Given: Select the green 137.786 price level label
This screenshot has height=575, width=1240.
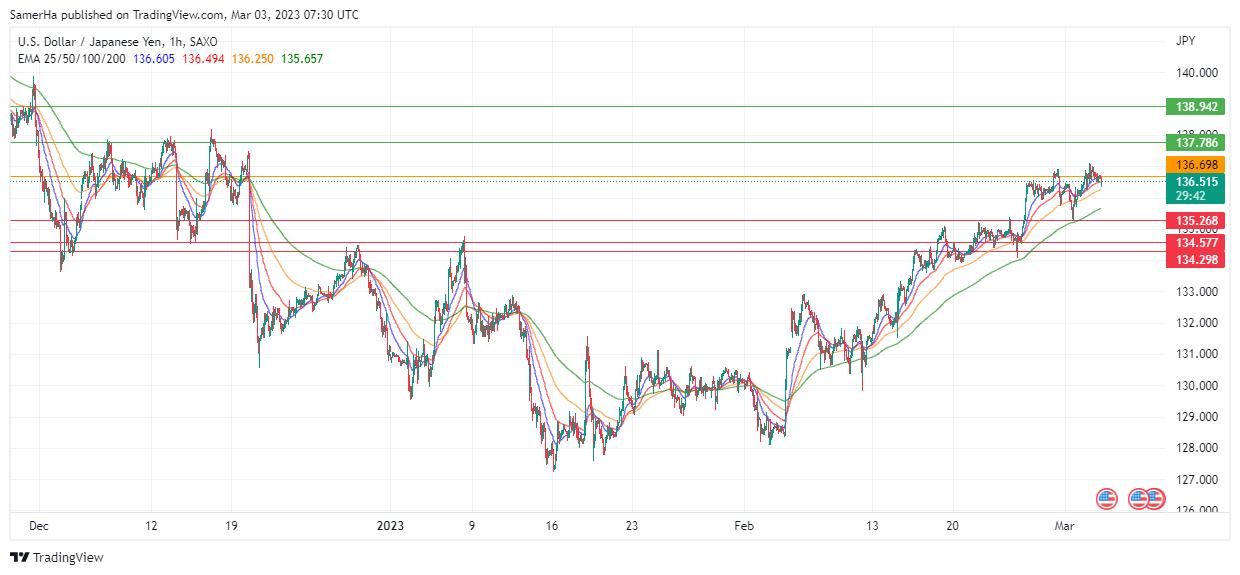Looking at the screenshot, I should (x=1196, y=143).
